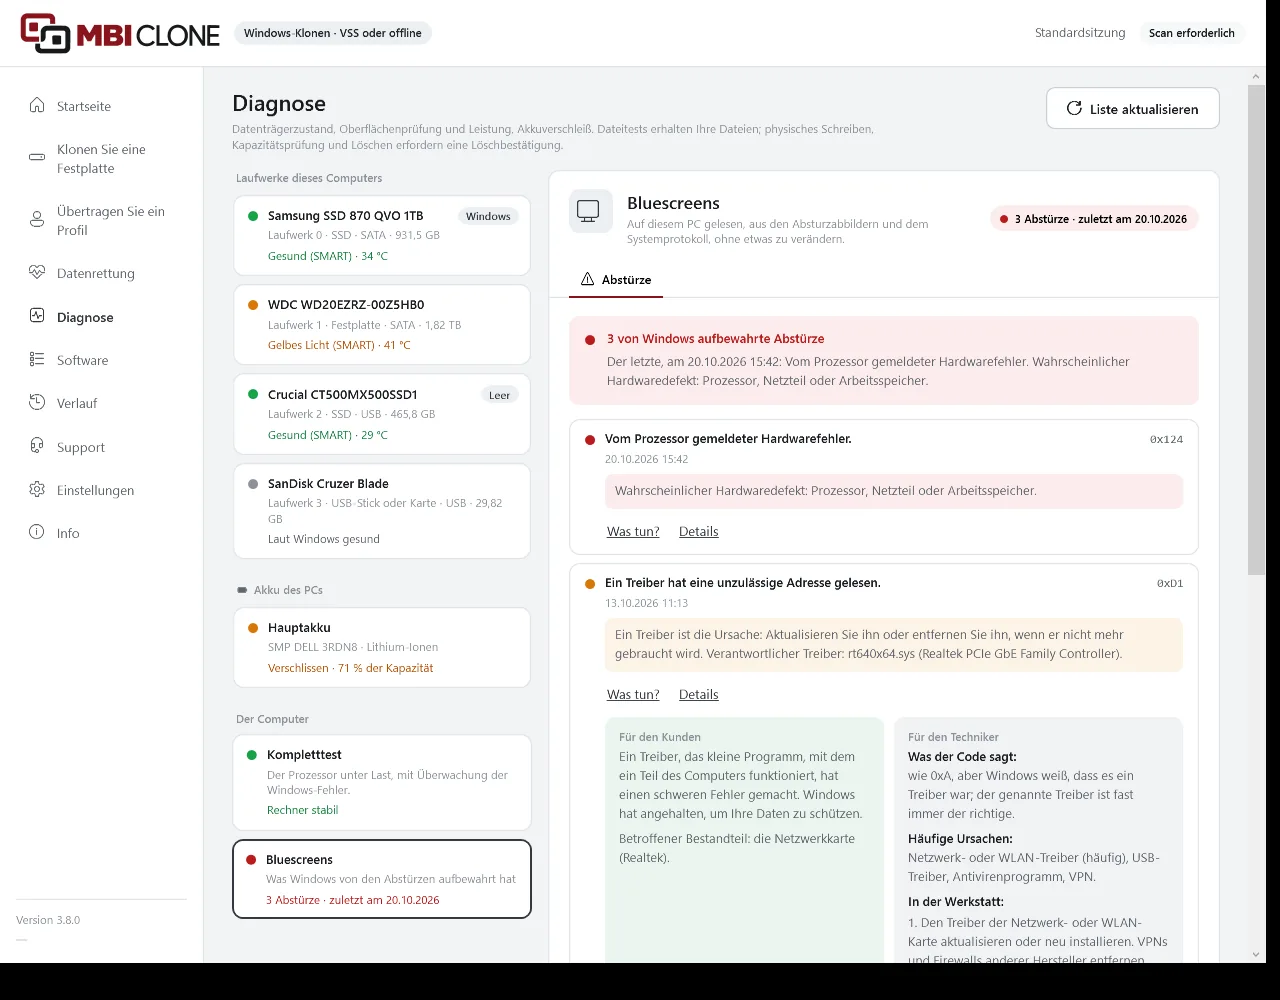Open the Verlauf history icon
This screenshot has width=1280, height=1000.
tap(37, 403)
